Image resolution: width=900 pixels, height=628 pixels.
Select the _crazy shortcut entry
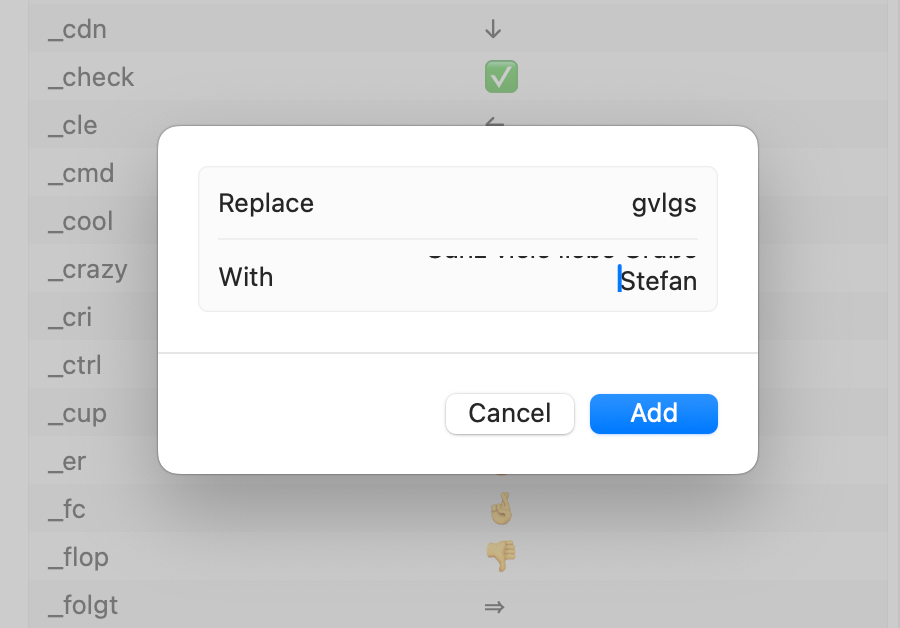coord(87,269)
